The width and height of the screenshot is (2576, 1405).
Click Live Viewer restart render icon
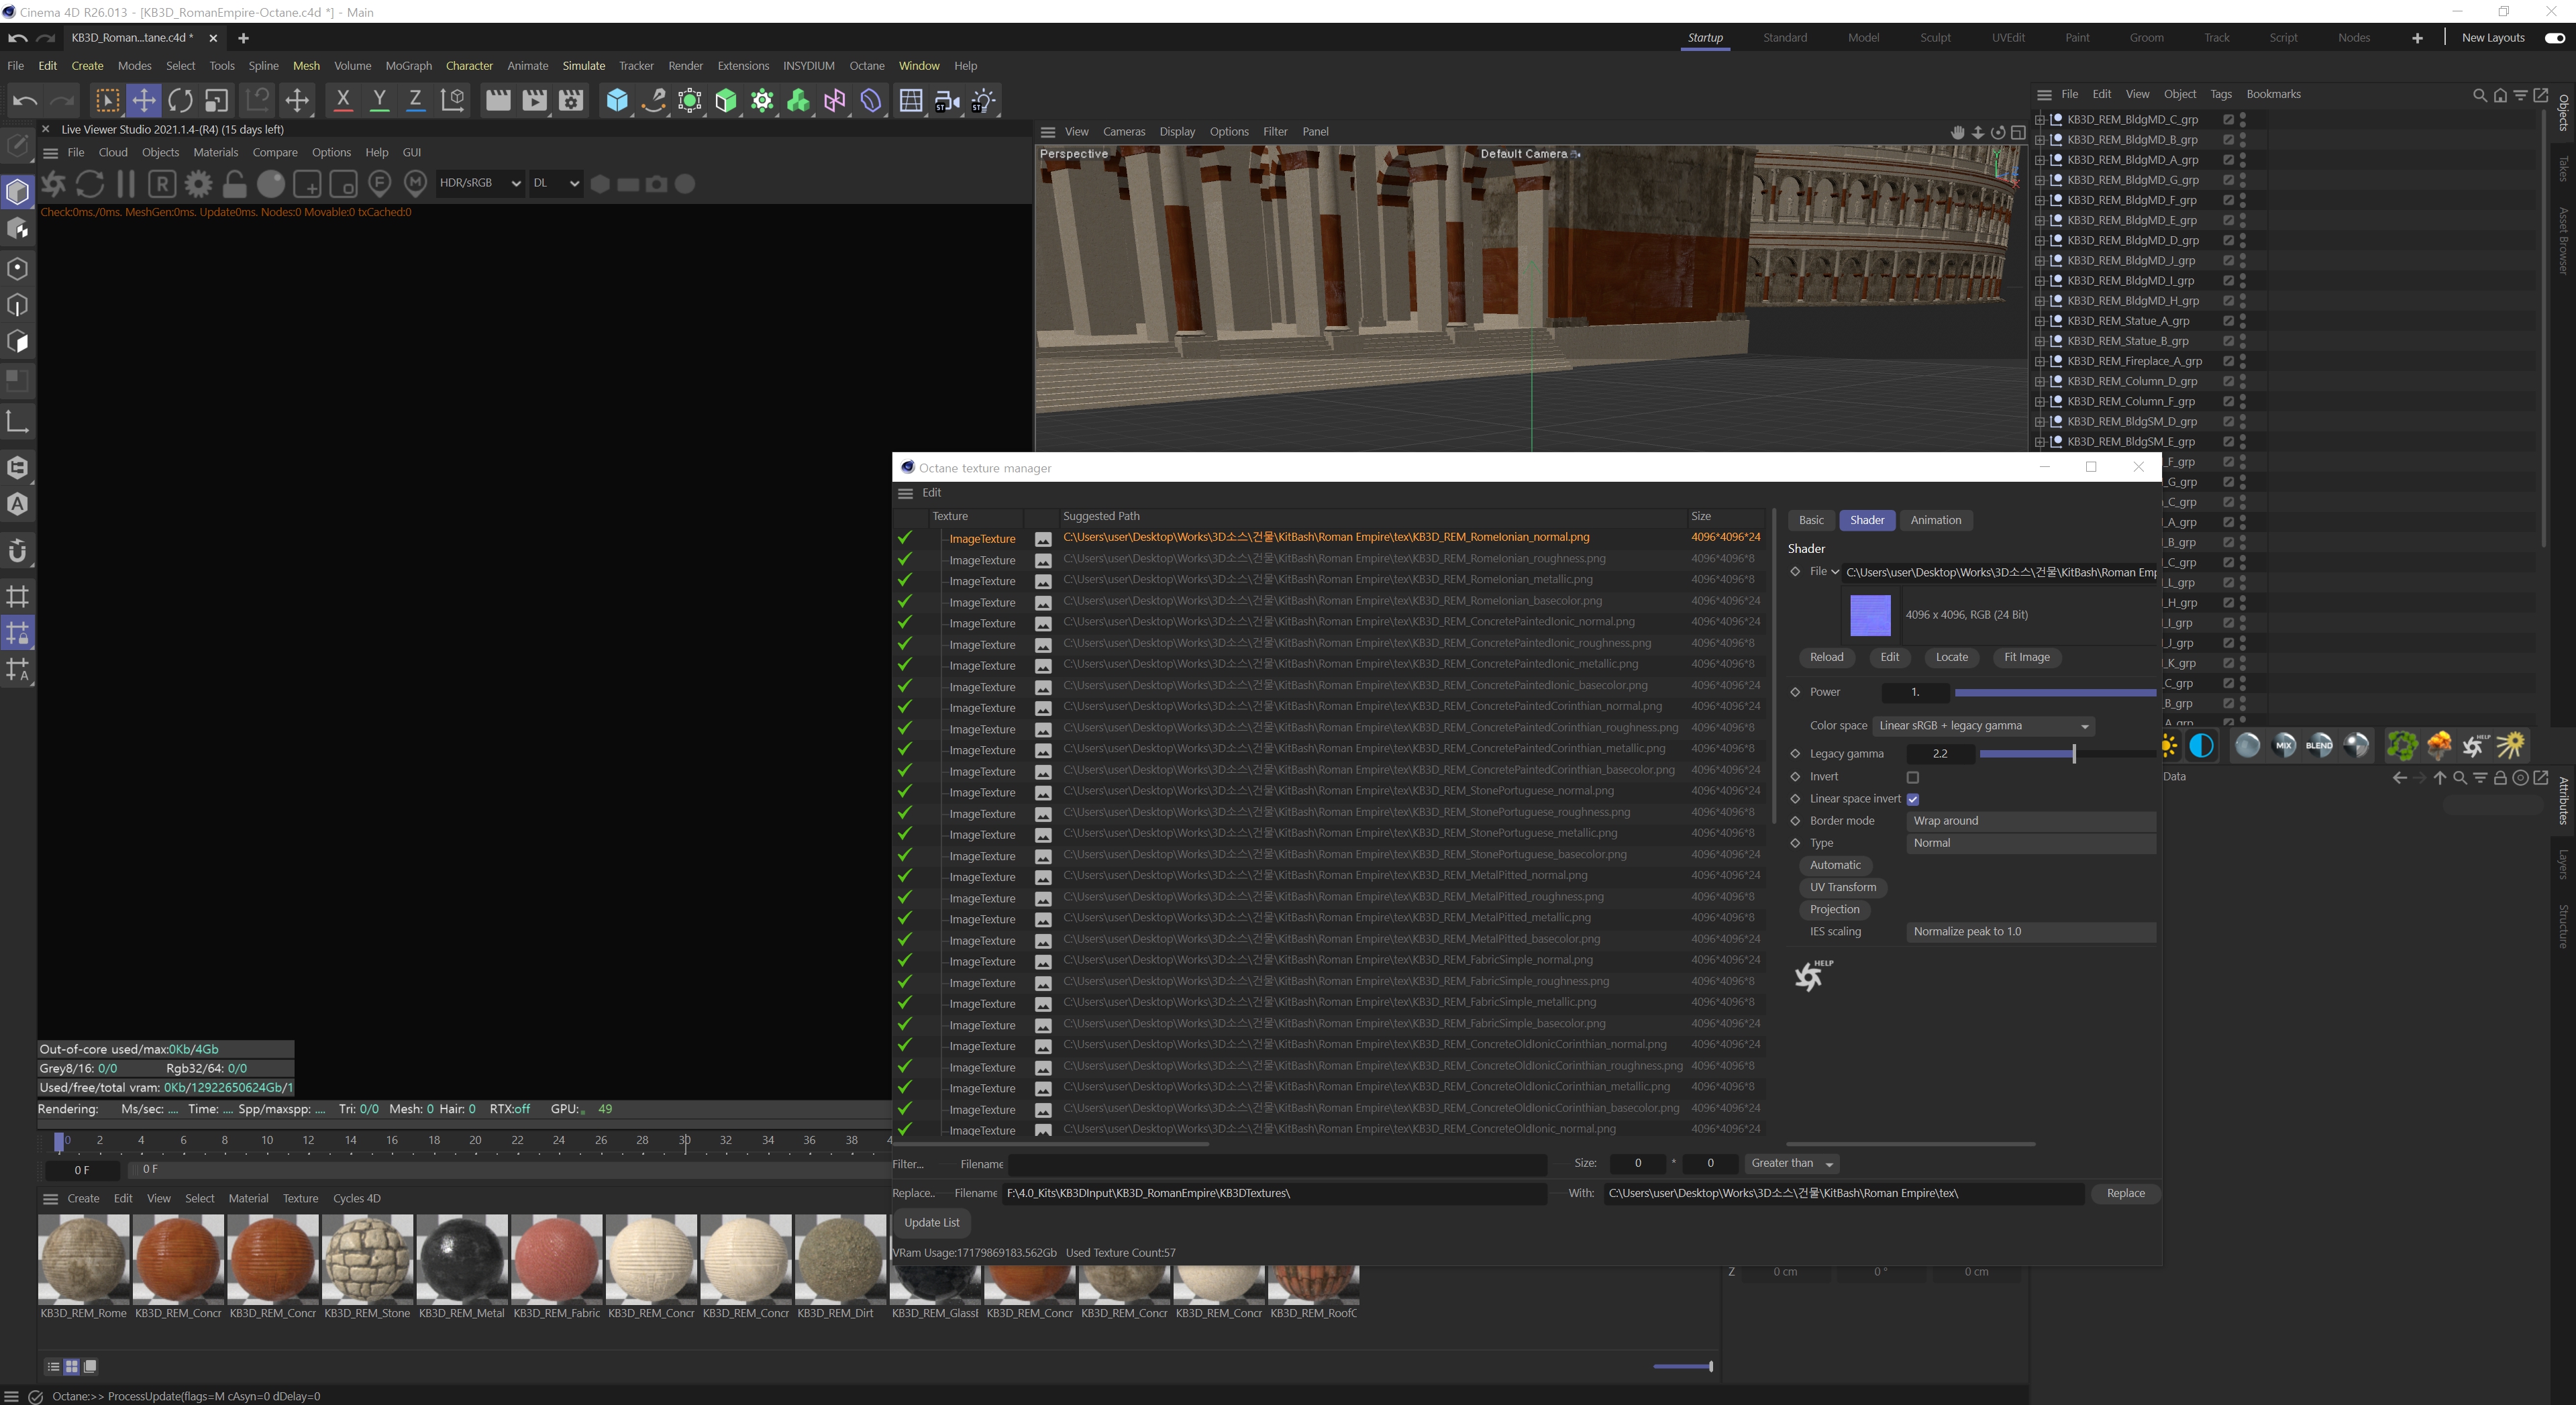click(x=90, y=184)
